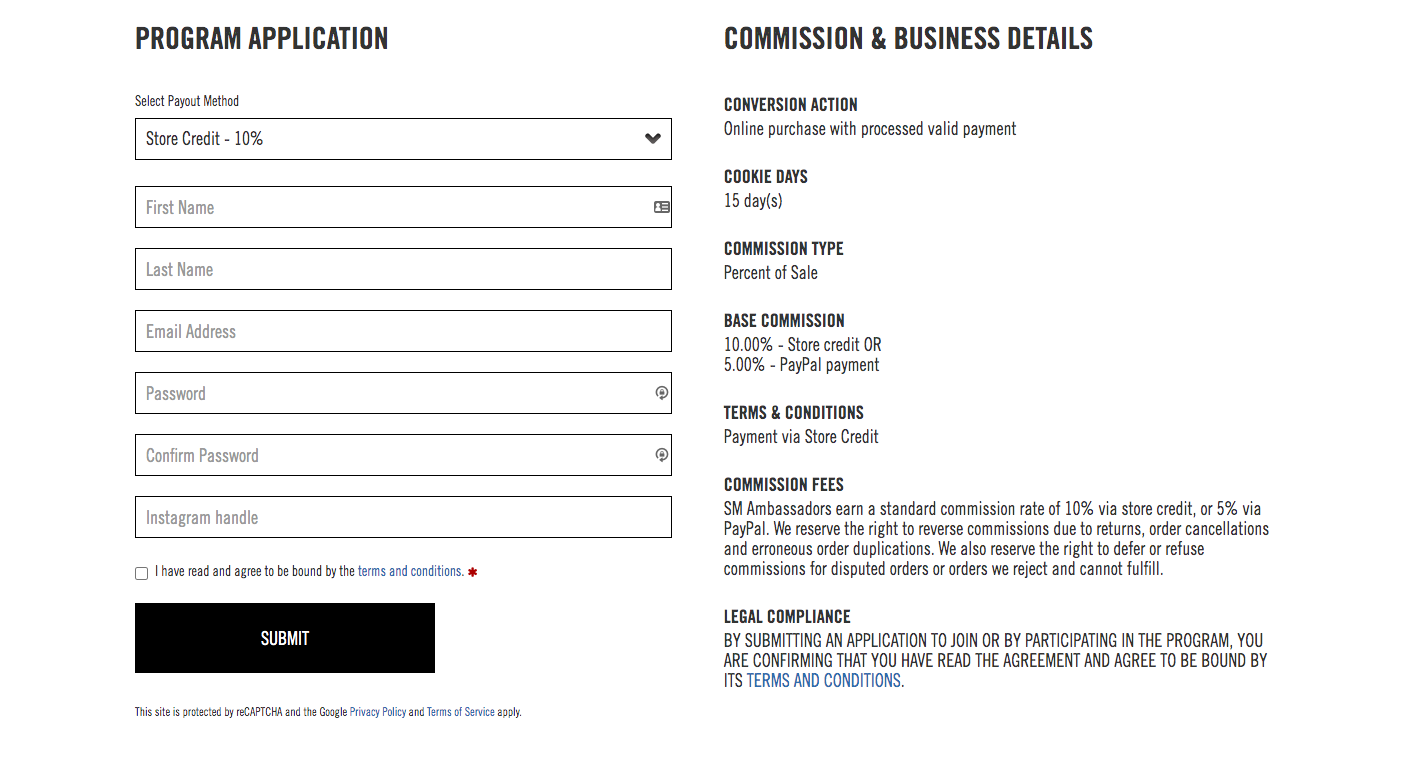Open the Google Terms of Service link
Screen dimensions: 1411x780
coord(461,712)
